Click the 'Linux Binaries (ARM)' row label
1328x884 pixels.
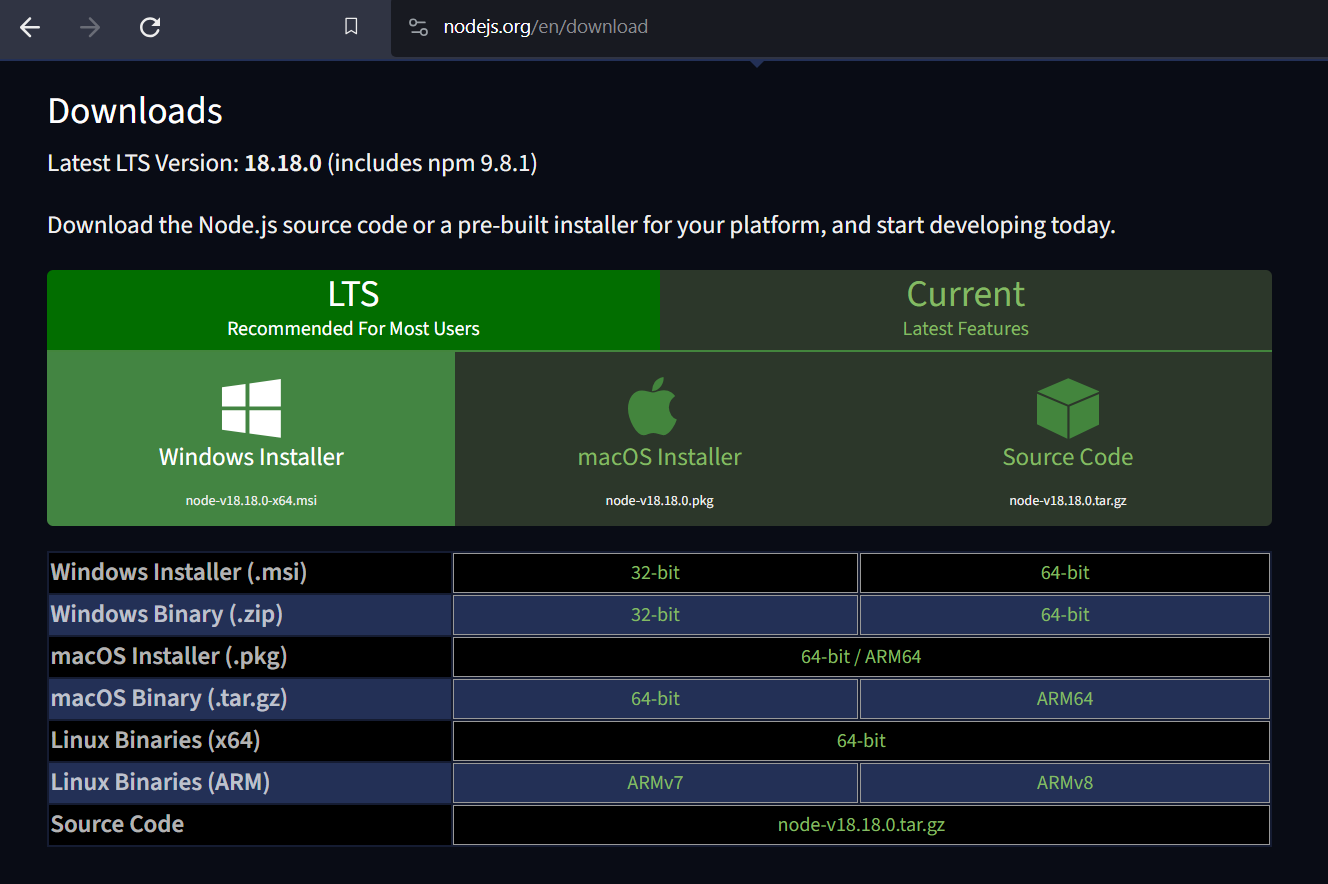[x=160, y=782]
